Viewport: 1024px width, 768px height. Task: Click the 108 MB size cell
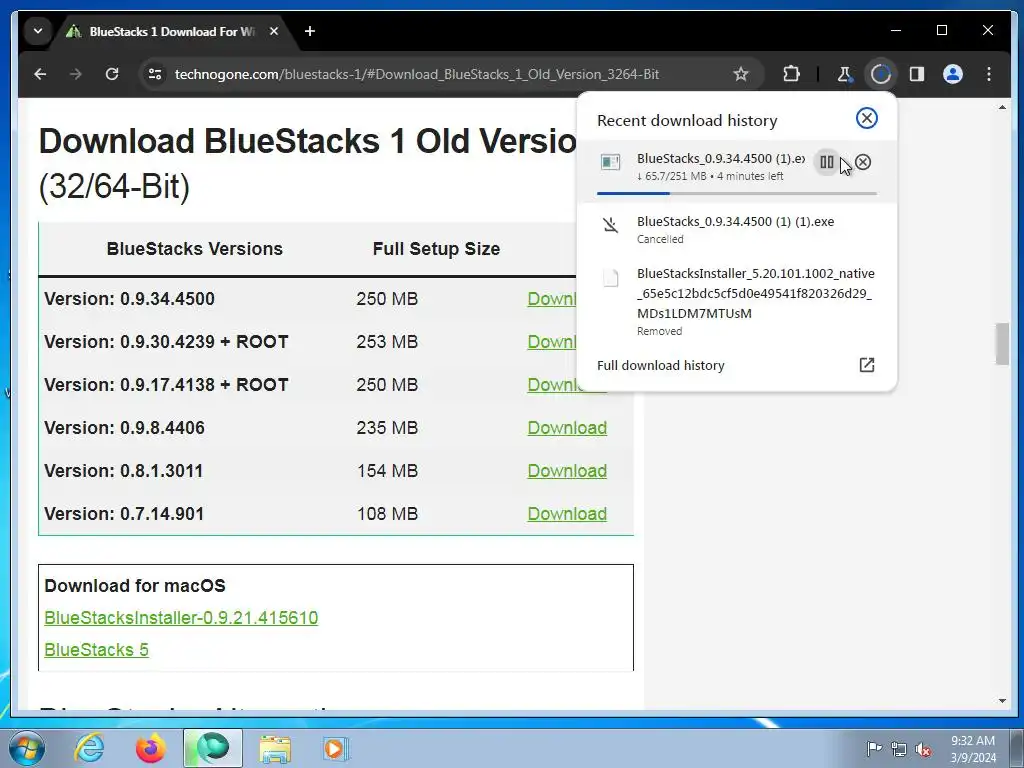(387, 514)
